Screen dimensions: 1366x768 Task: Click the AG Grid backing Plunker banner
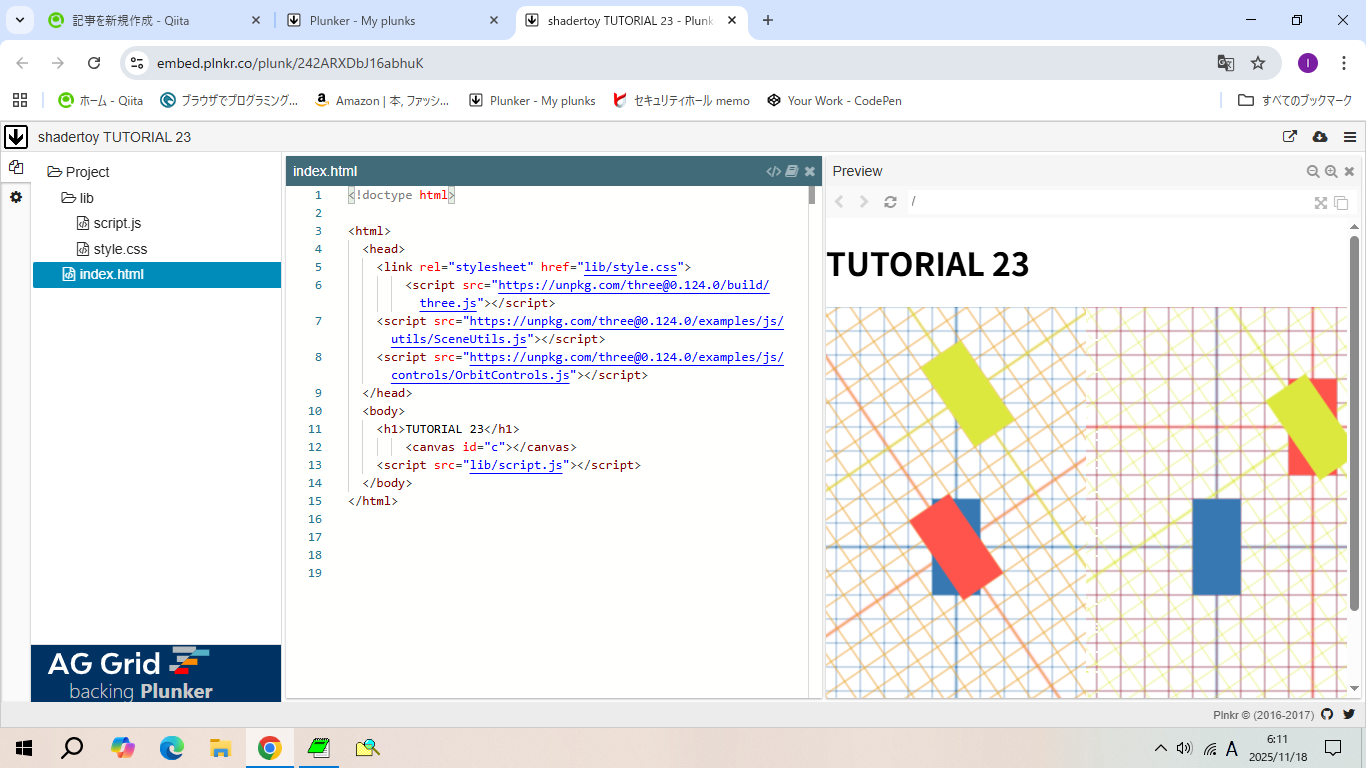click(157, 673)
